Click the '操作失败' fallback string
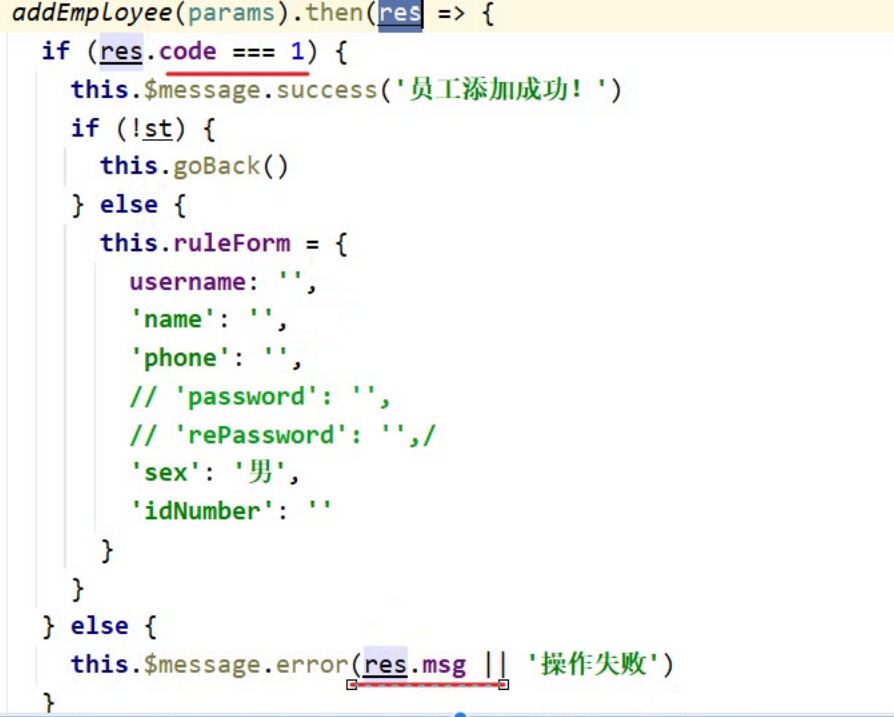 click(593, 664)
